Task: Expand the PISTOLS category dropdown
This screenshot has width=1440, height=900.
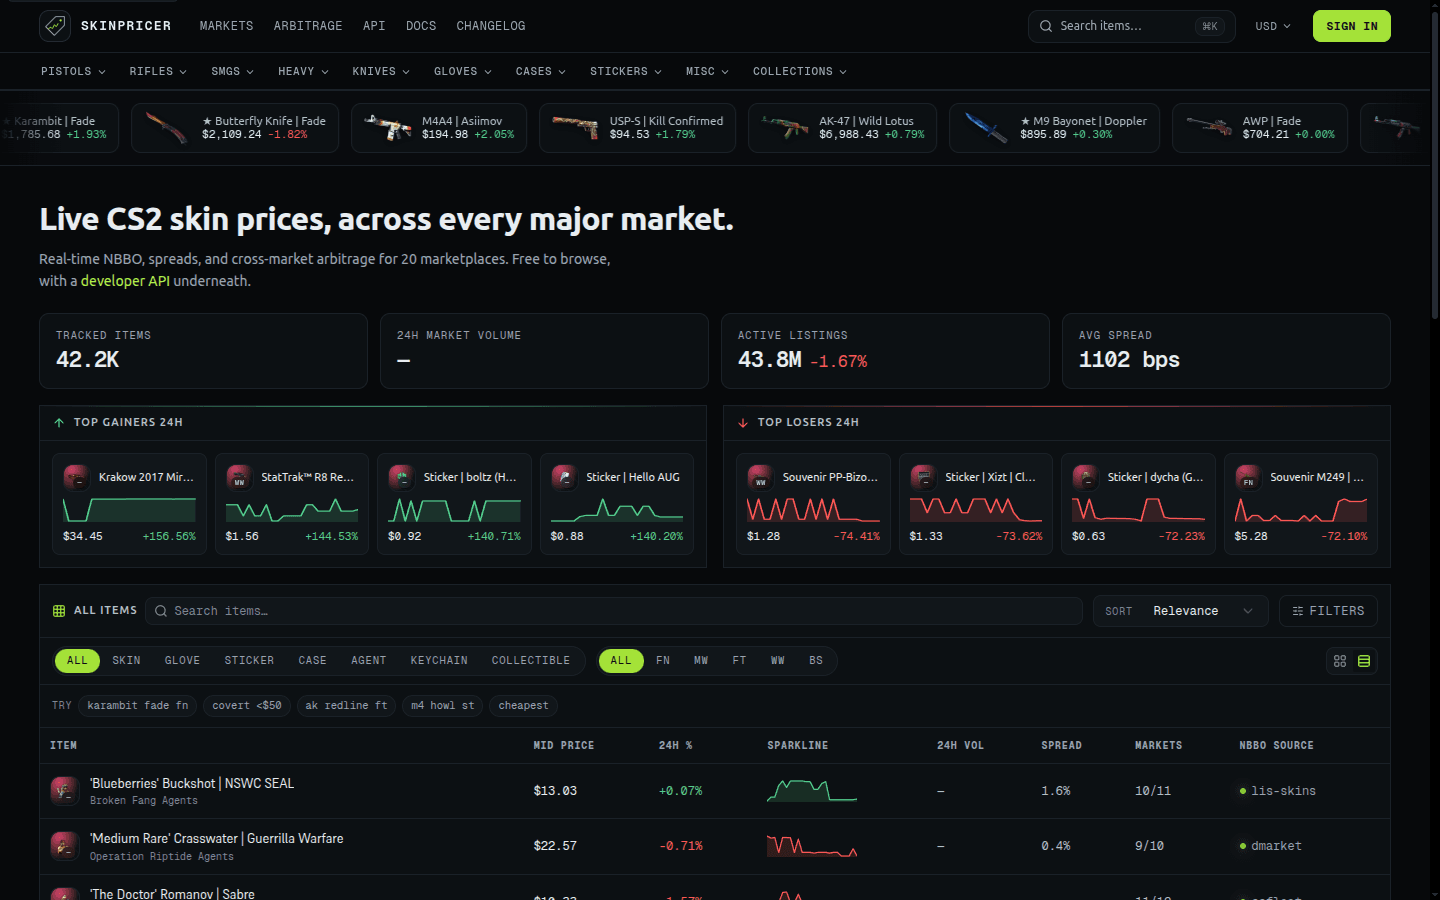Action: click(73, 72)
